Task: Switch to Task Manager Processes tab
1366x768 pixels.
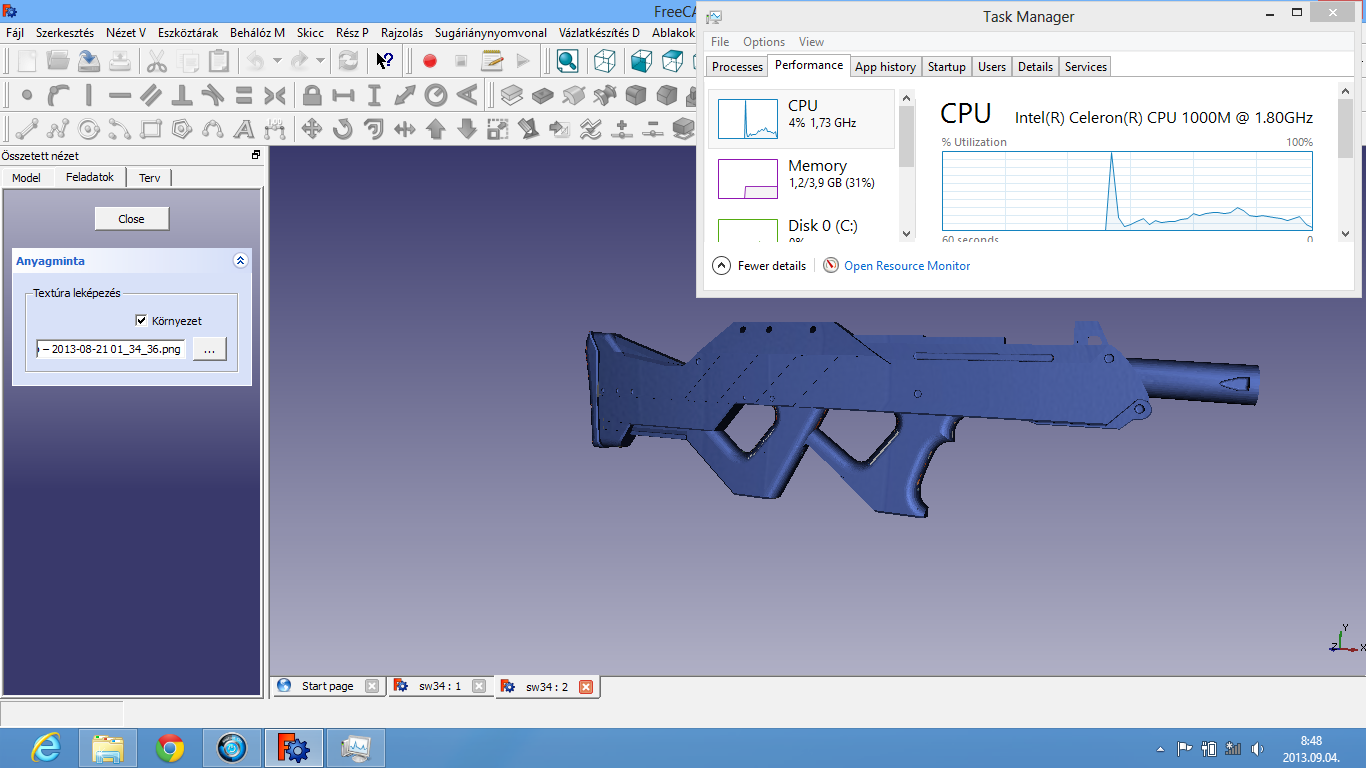Action: (738, 67)
